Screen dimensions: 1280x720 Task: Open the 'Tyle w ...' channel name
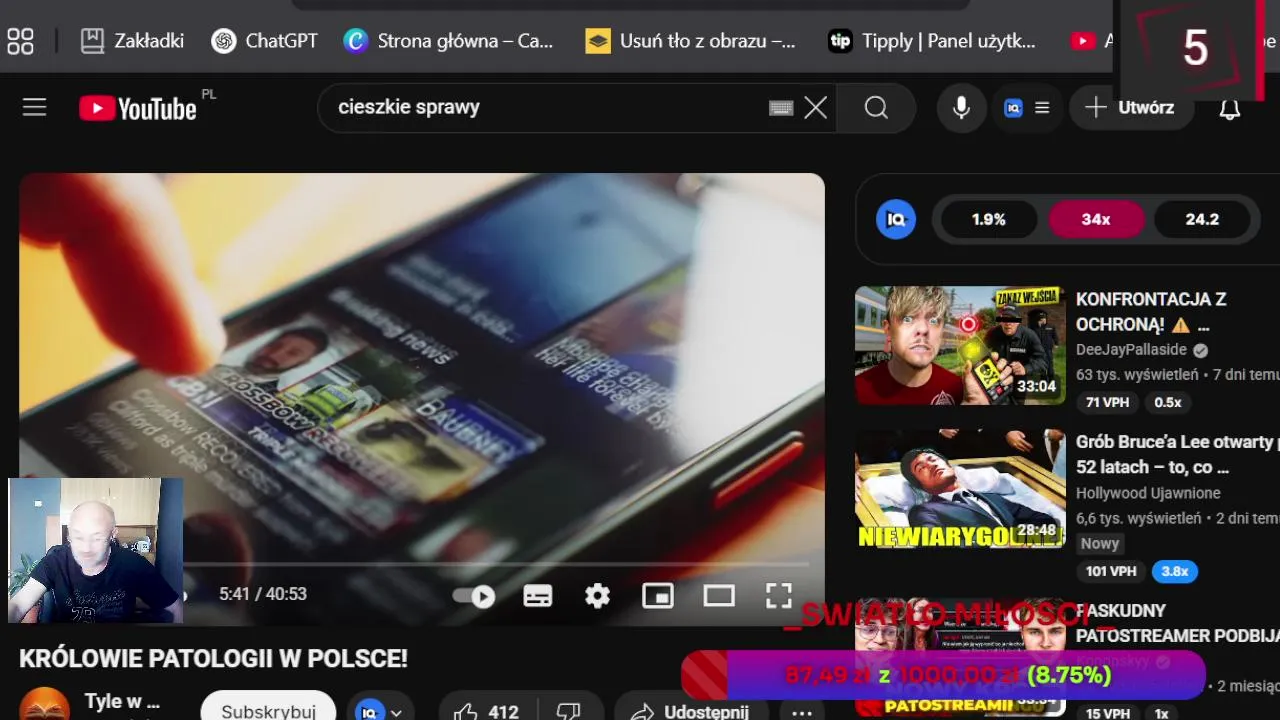coord(122,701)
